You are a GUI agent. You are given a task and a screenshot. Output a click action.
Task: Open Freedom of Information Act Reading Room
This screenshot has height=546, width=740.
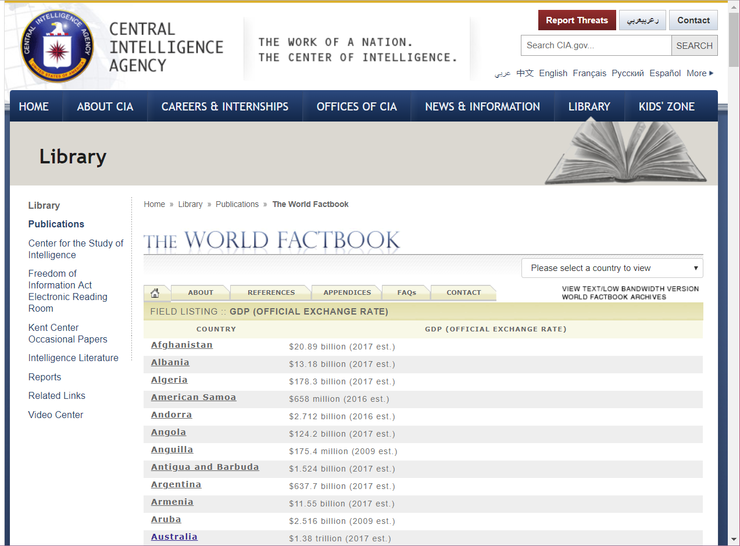tap(67, 291)
